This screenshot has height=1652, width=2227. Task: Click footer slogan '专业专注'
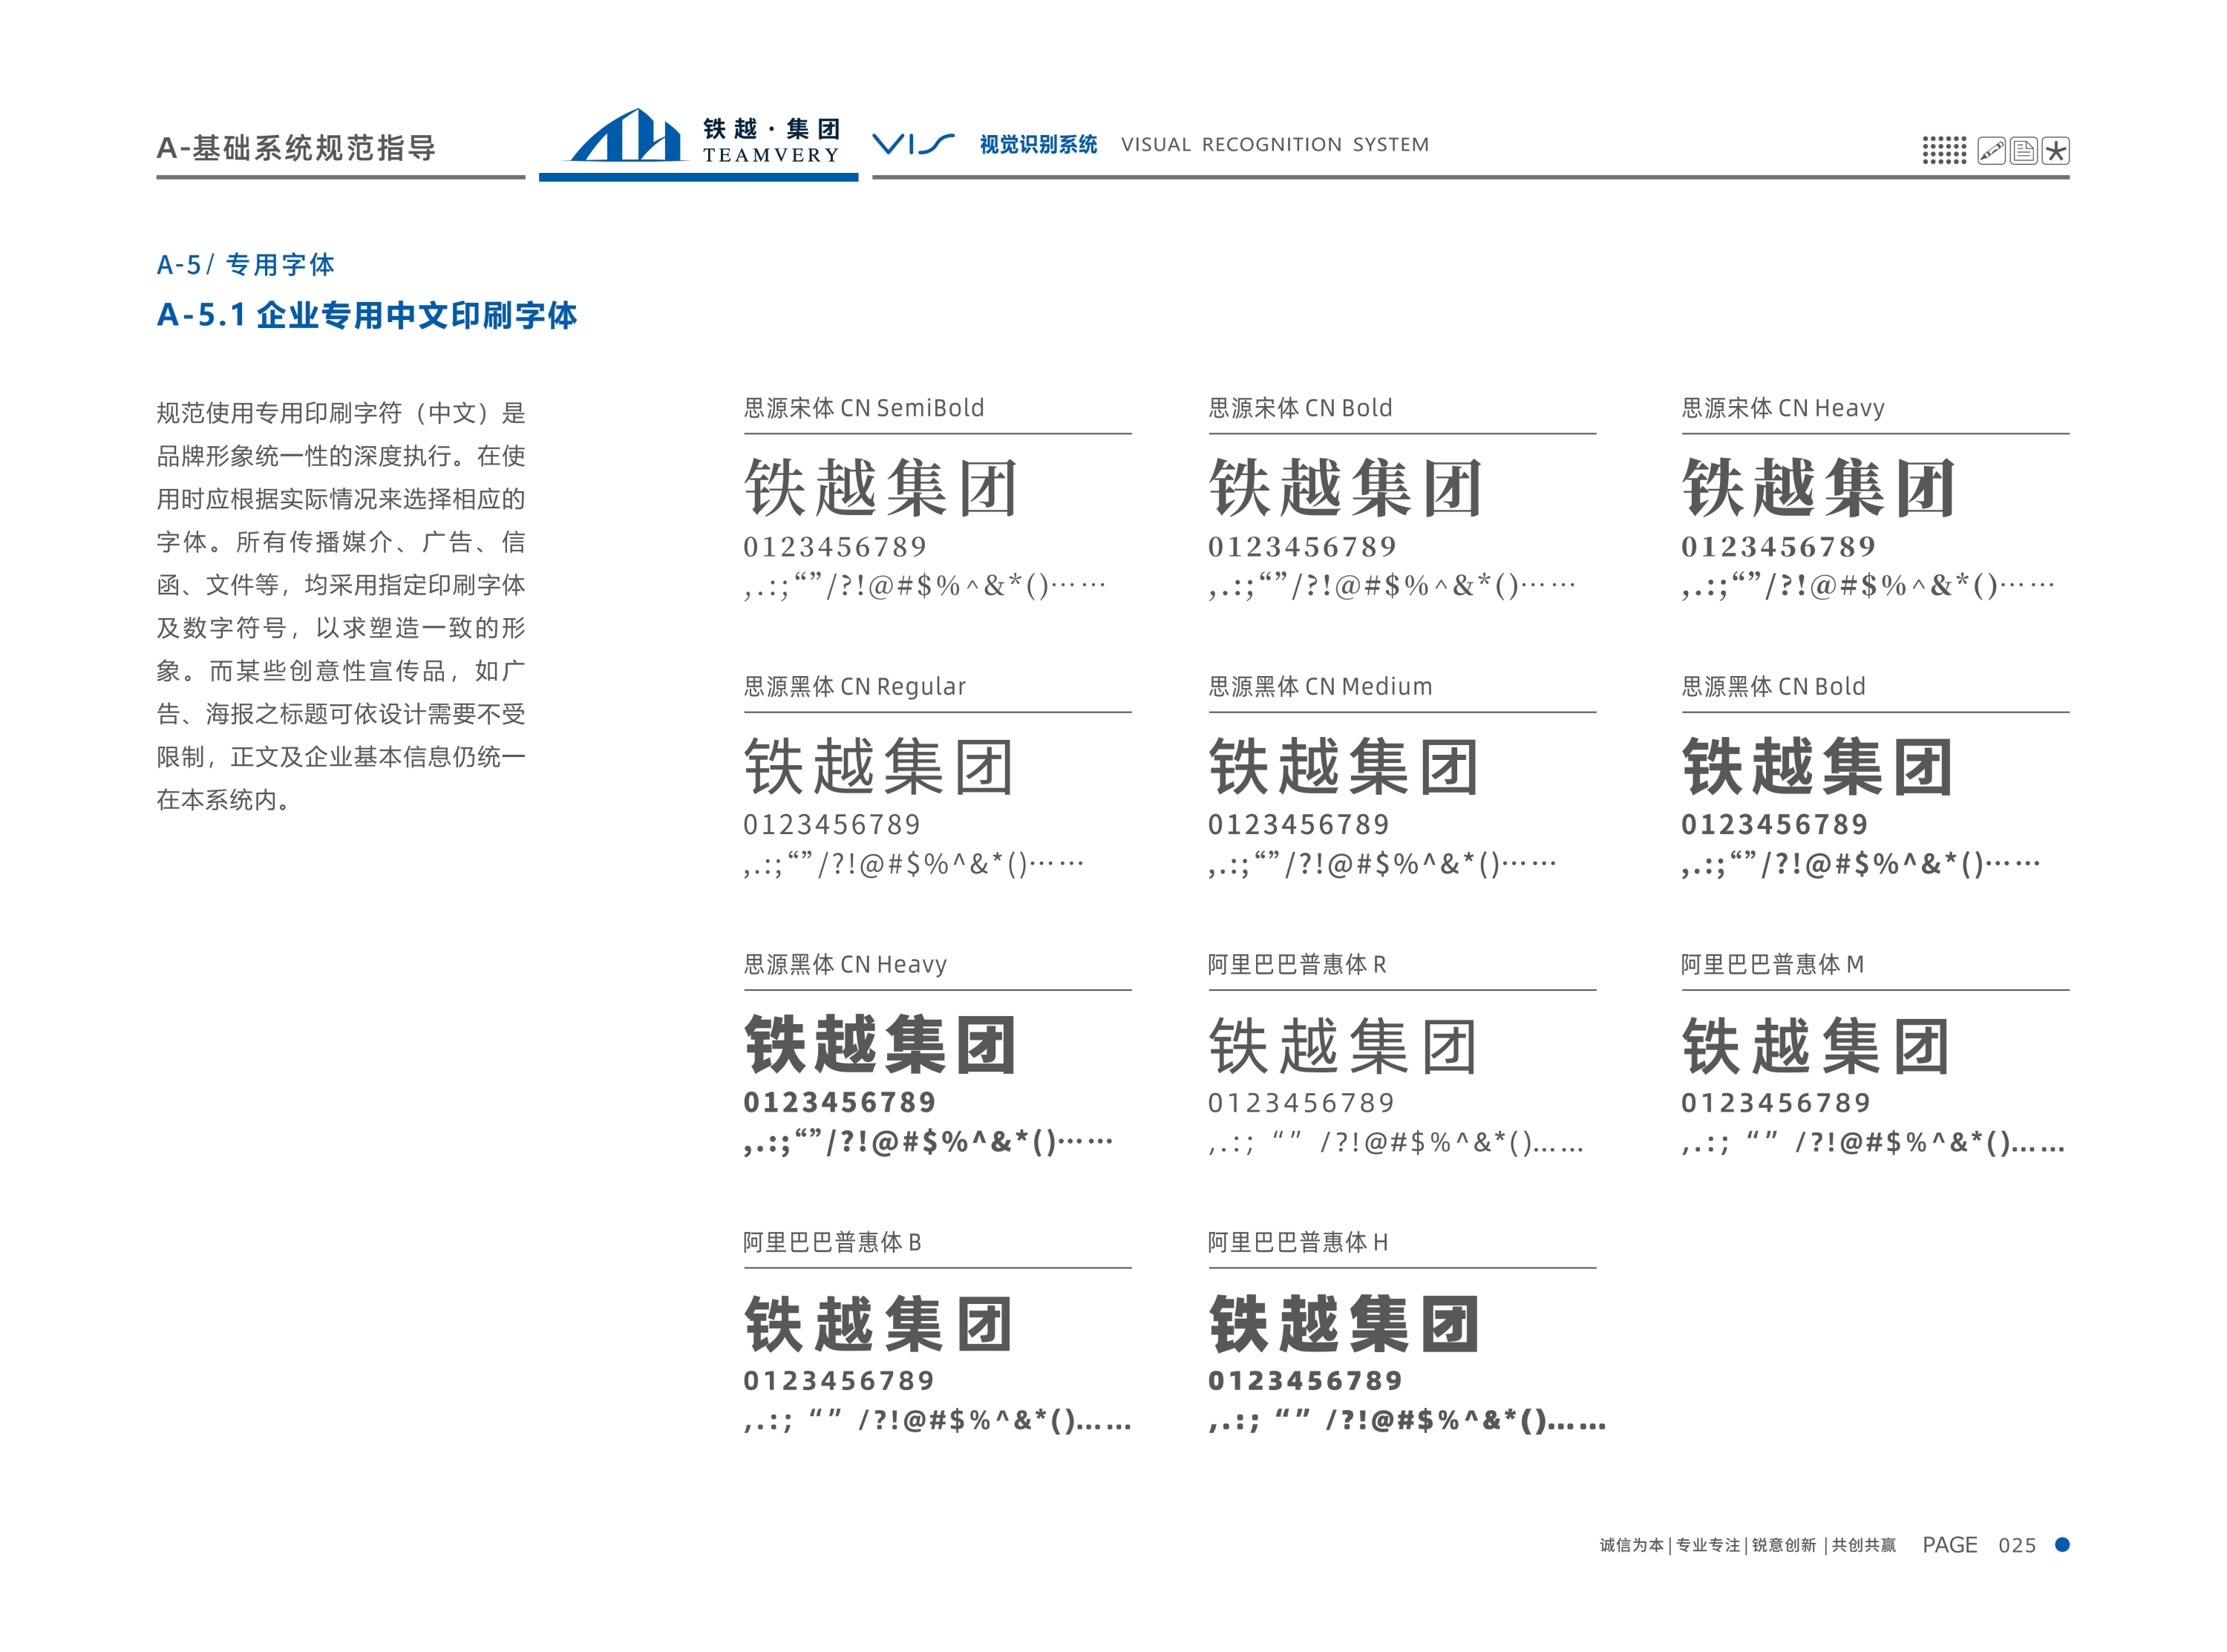coord(1708,1545)
